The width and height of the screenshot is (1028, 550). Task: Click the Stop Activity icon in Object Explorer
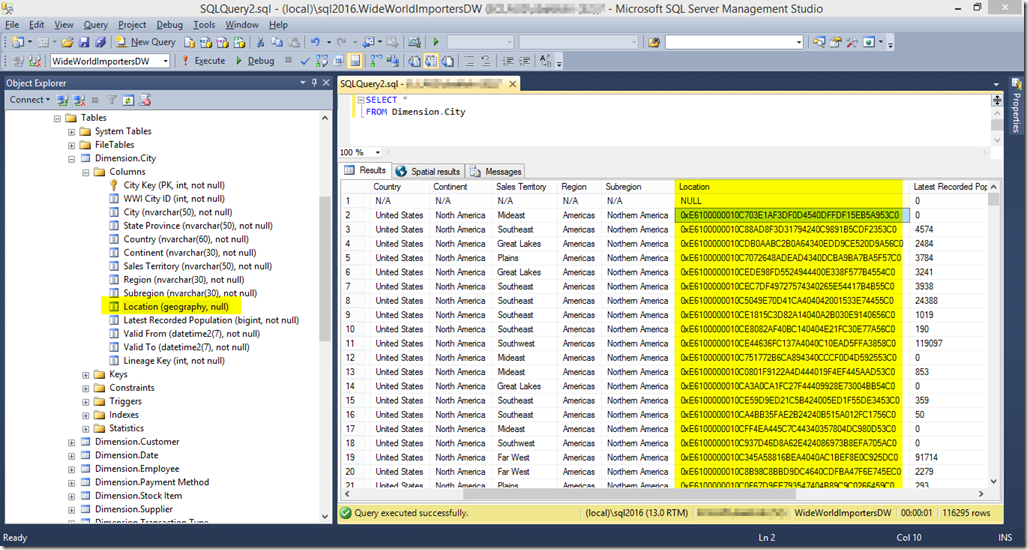pyautogui.click(x=96, y=100)
